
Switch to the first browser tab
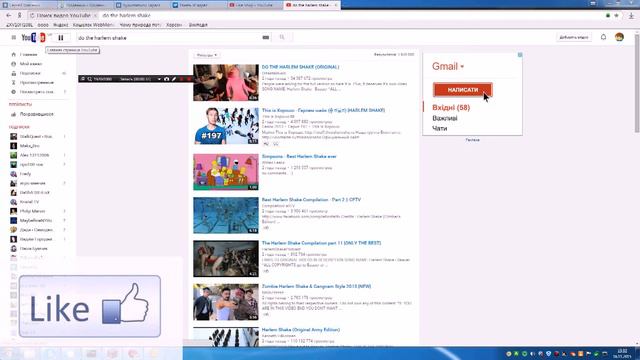coord(28,5)
